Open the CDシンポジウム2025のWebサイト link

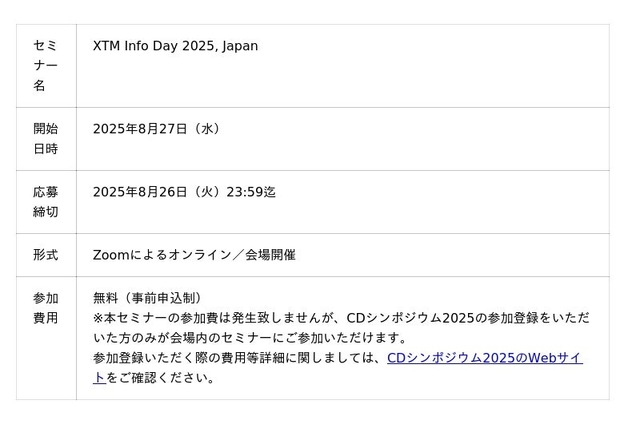pos(484,358)
